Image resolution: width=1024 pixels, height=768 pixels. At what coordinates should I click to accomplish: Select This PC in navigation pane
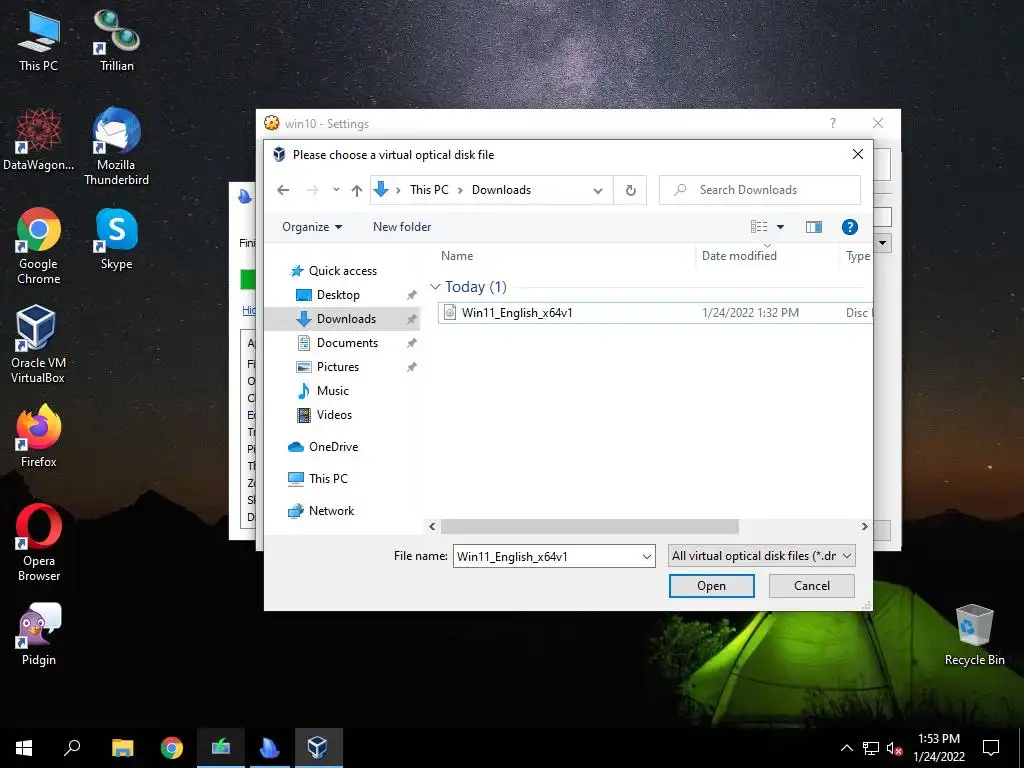coord(328,479)
